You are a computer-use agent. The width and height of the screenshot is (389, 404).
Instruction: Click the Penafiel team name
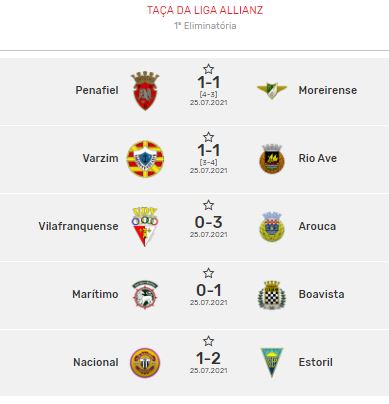(97, 90)
